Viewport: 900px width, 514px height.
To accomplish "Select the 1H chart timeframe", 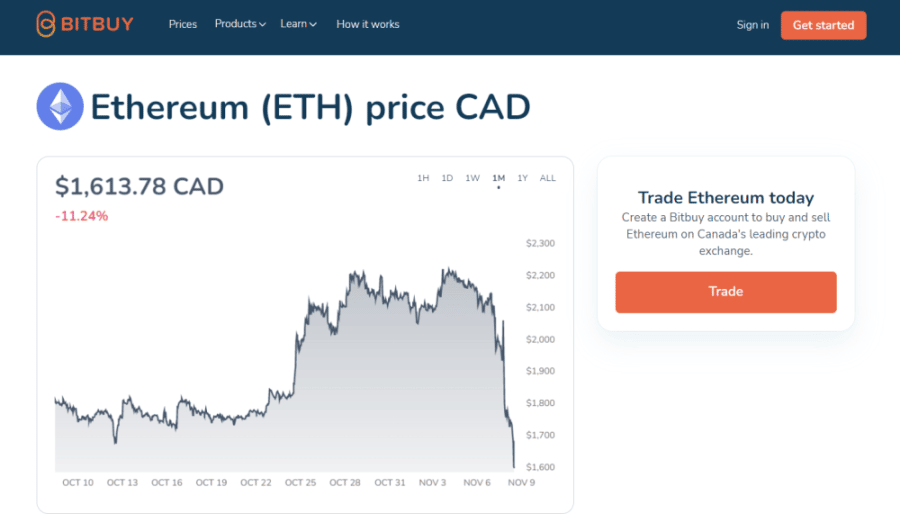I will [x=423, y=178].
